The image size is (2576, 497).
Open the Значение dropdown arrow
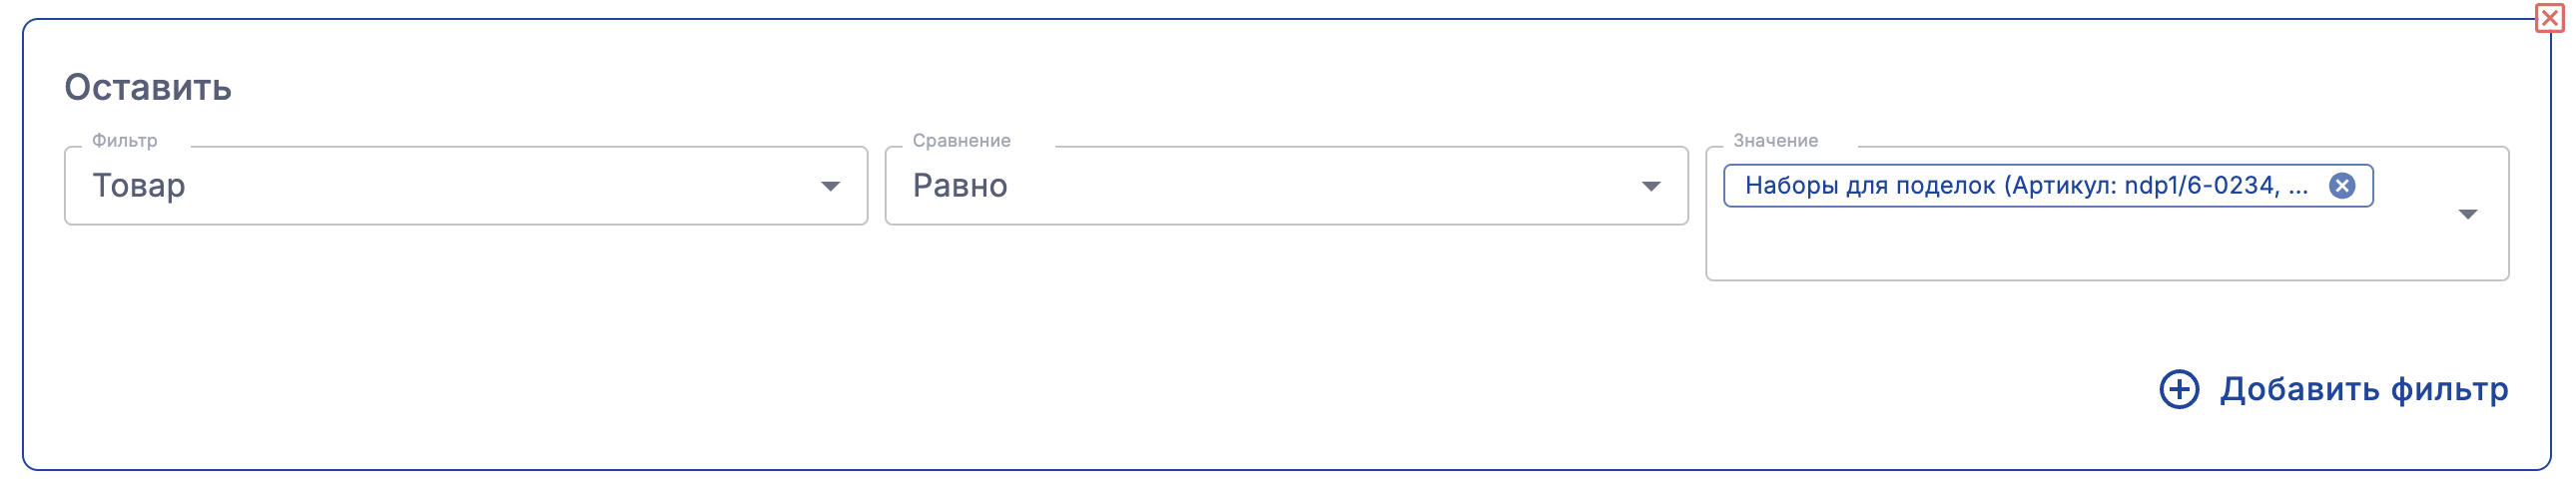2468,214
